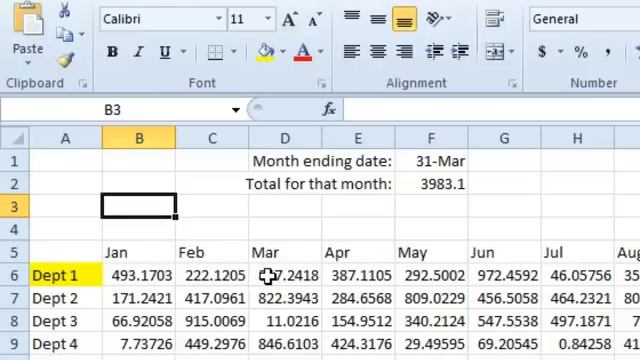Open Font dialog launcher
Image resolution: width=640 pixels, height=360 pixels.
point(322,84)
